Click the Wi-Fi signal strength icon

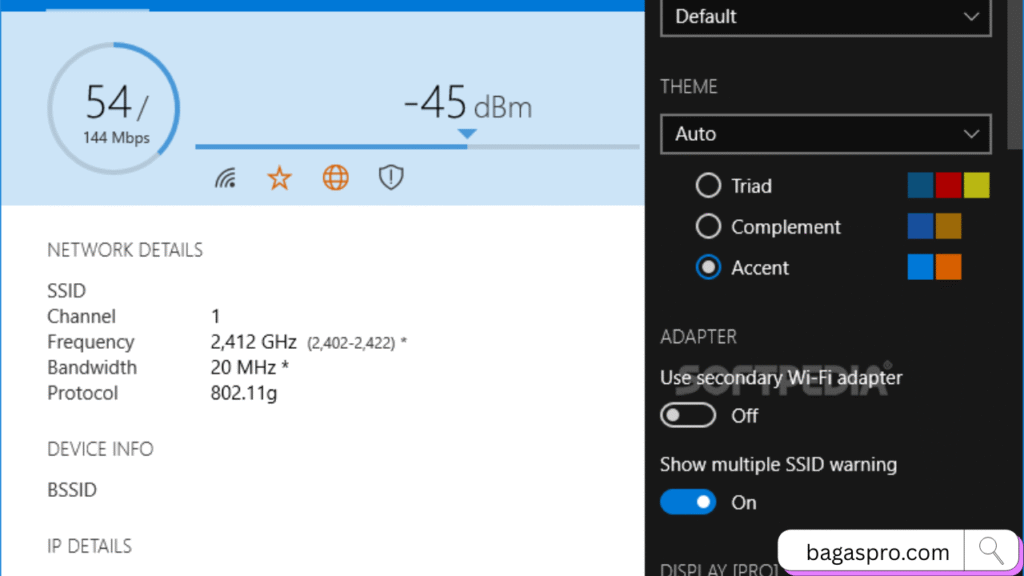(x=226, y=179)
